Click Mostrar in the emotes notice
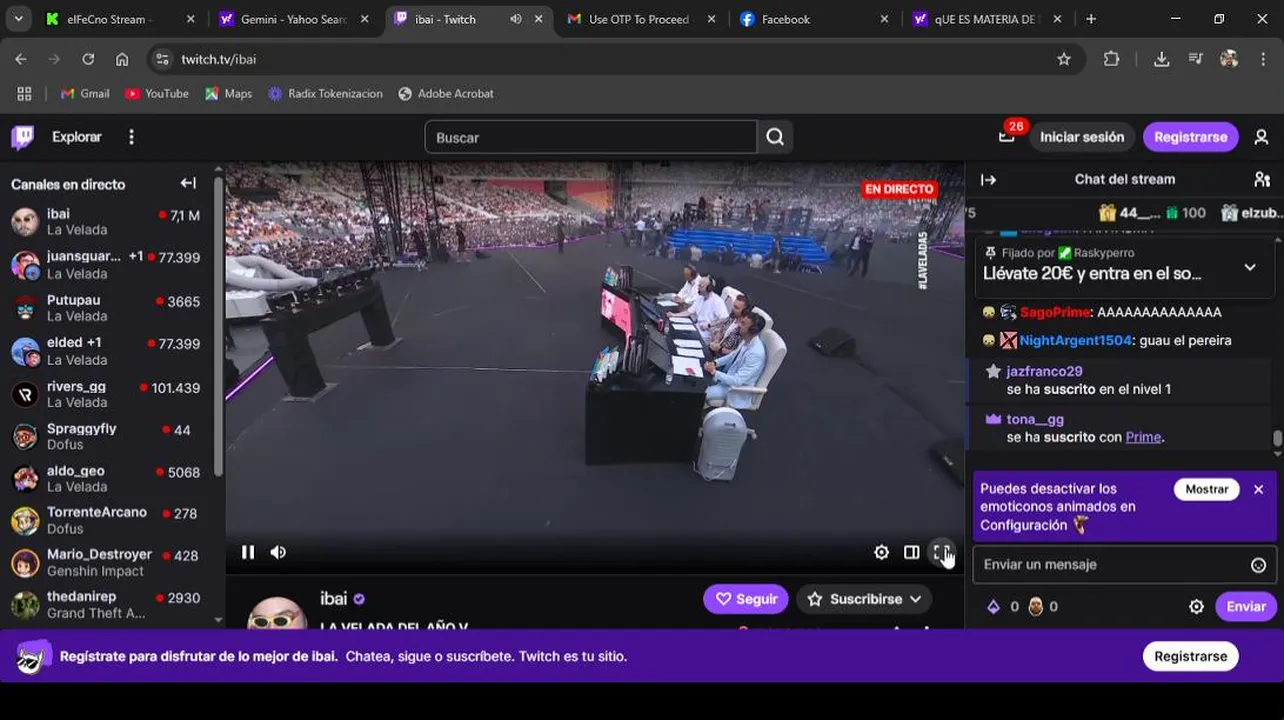1284x720 pixels. [x=1207, y=489]
